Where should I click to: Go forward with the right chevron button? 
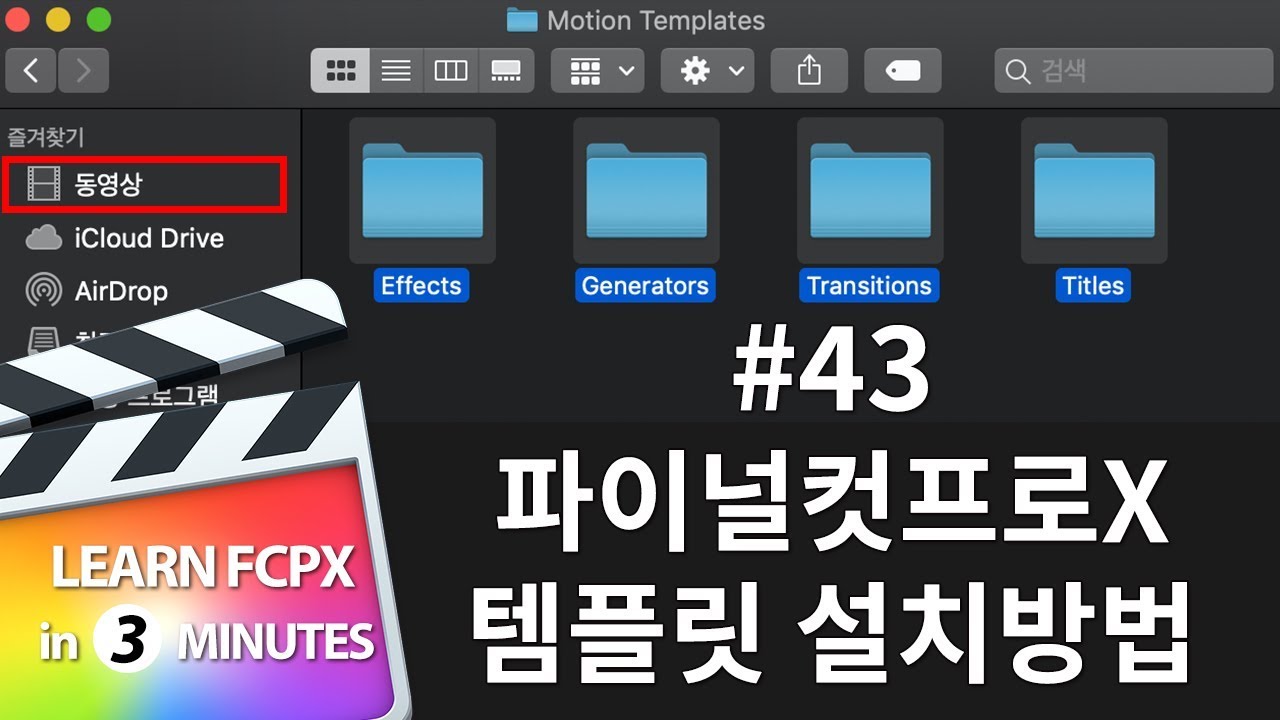click(83, 71)
